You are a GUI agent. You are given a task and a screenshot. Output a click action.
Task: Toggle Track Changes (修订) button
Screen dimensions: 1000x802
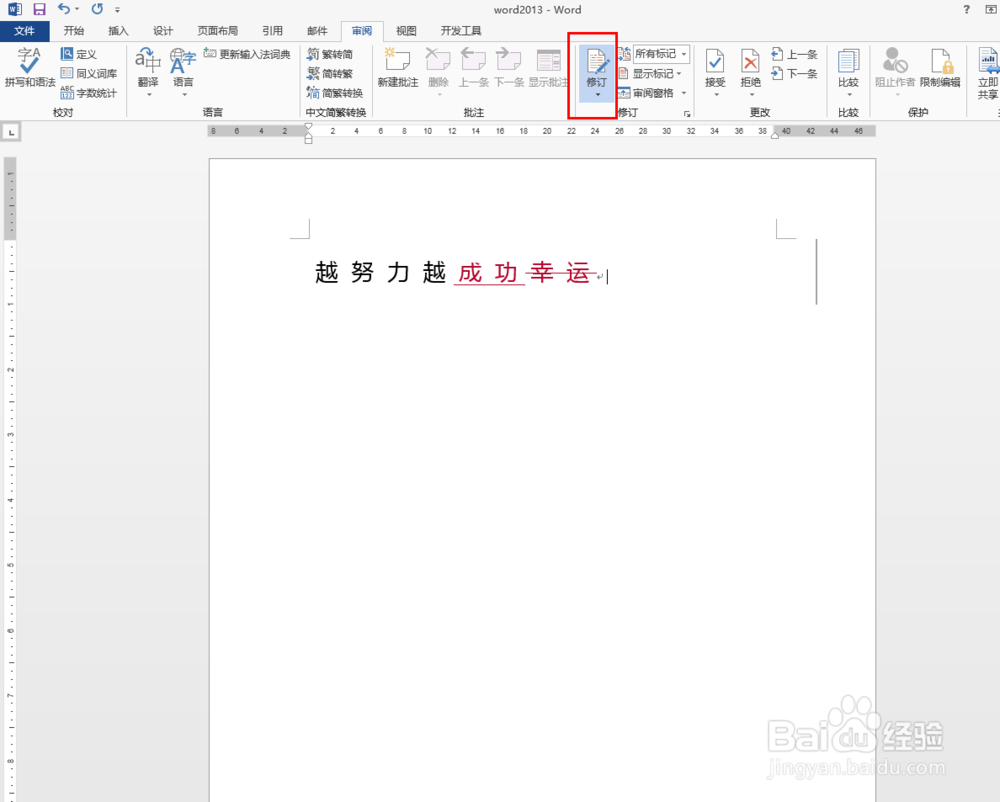pos(597,66)
